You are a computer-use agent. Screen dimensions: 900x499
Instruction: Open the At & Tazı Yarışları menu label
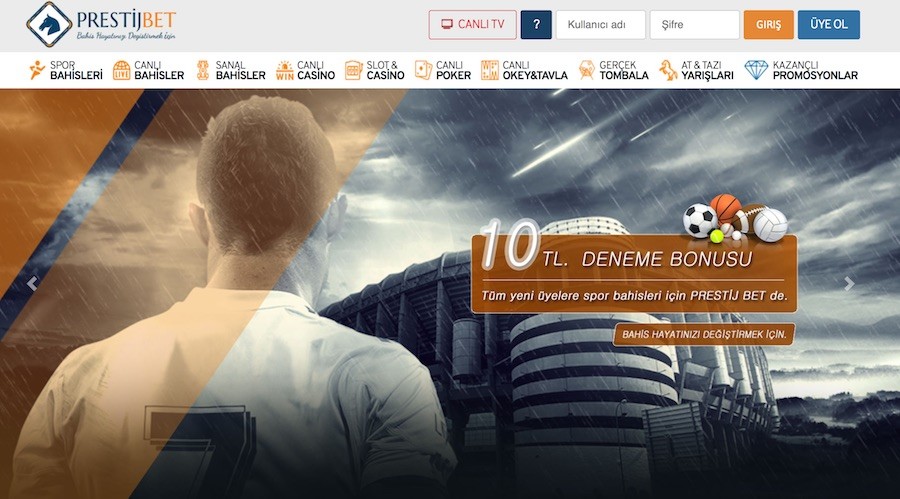coord(707,70)
